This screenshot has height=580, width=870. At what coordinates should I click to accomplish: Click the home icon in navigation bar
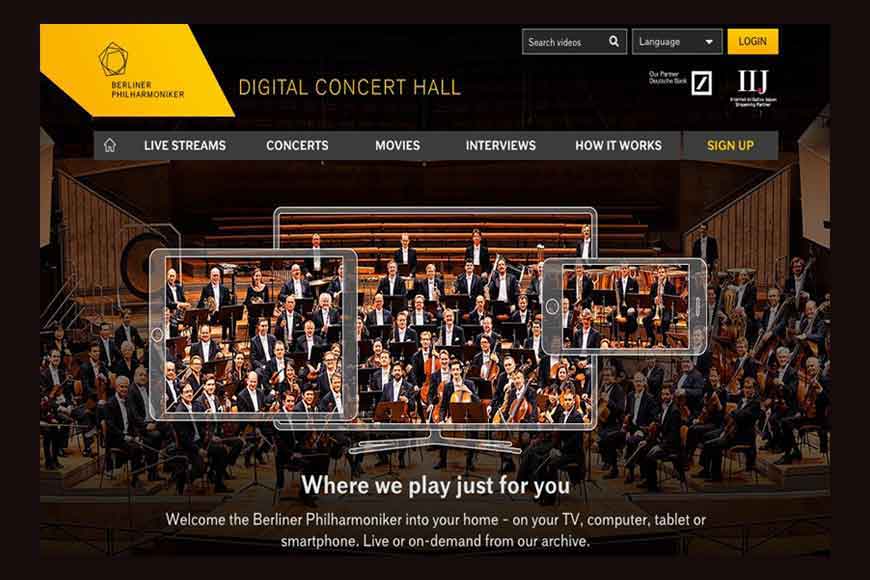110,145
